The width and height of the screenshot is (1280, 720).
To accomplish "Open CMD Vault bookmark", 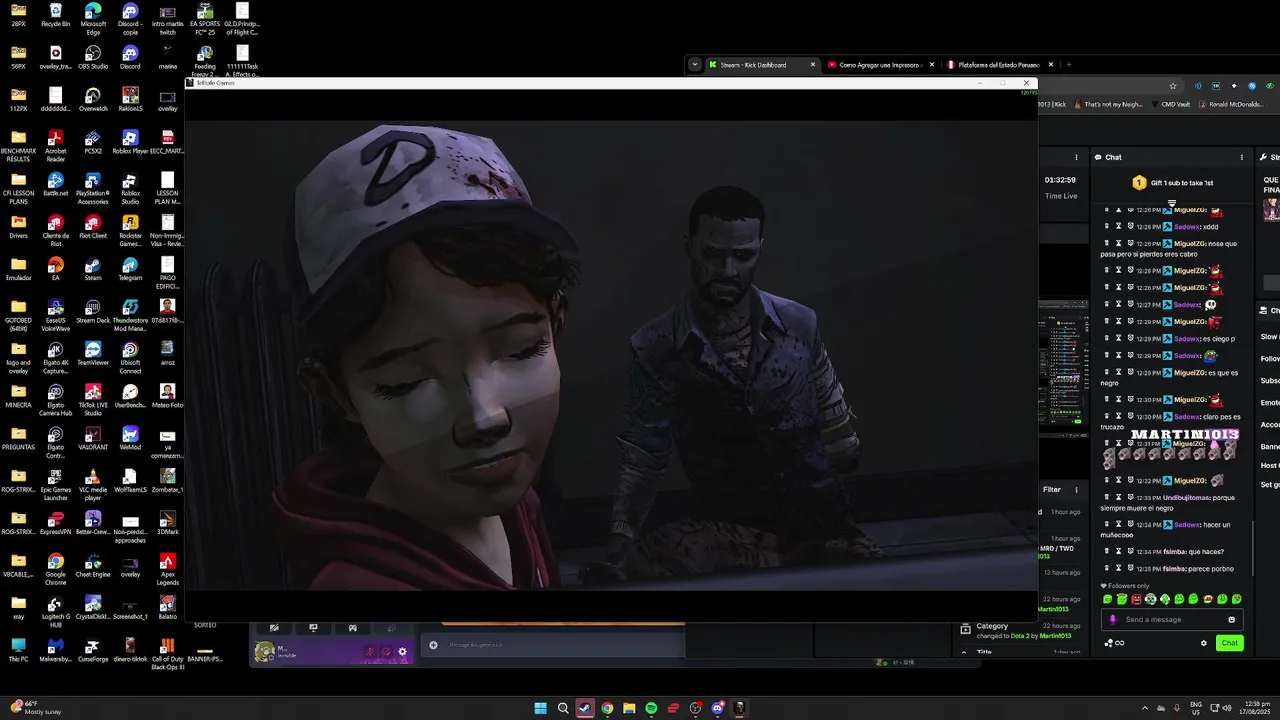I will pyautogui.click(x=1169, y=104).
